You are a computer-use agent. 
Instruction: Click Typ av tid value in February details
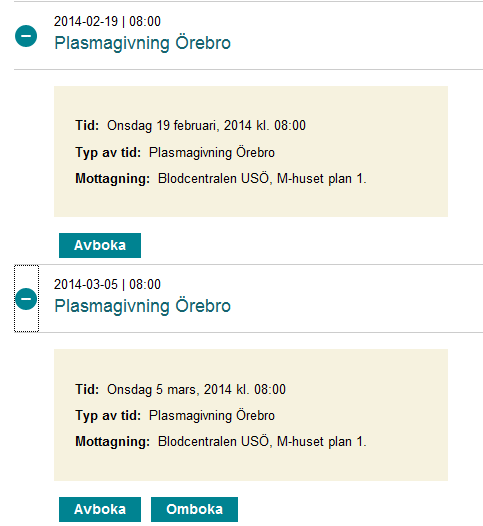click(x=212, y=153)
